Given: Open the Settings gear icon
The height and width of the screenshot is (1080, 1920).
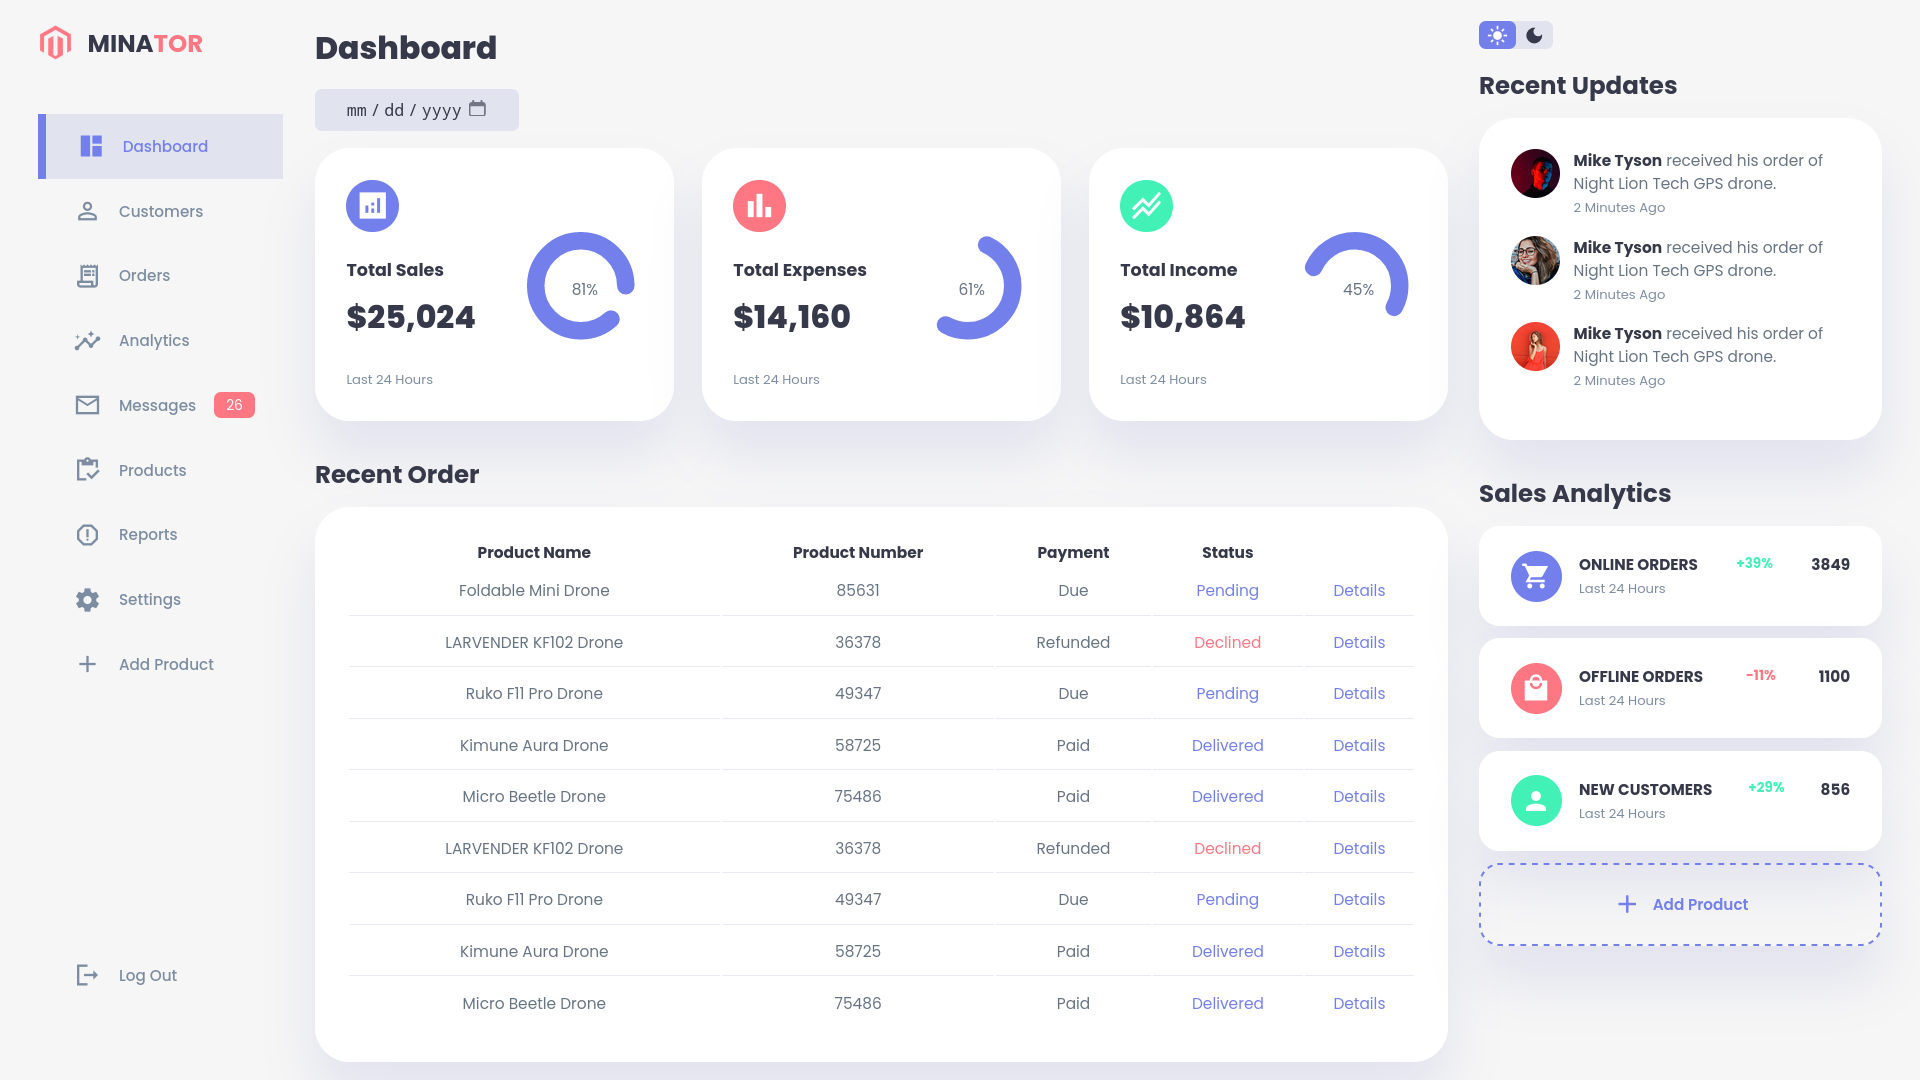Looking at the screenshot, I should click(88, 600).
